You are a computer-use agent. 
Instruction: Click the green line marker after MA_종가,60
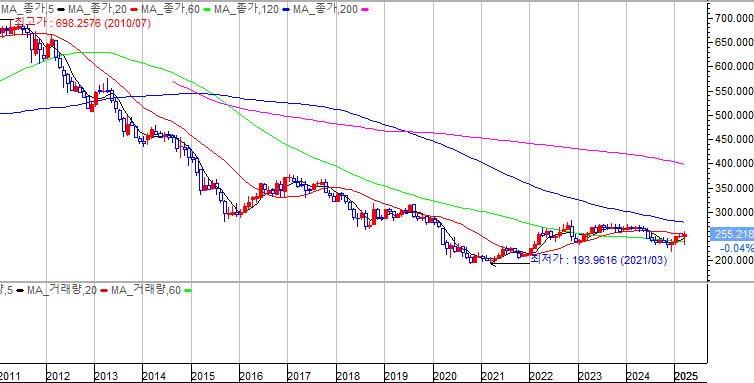click(x=206, y=9)
